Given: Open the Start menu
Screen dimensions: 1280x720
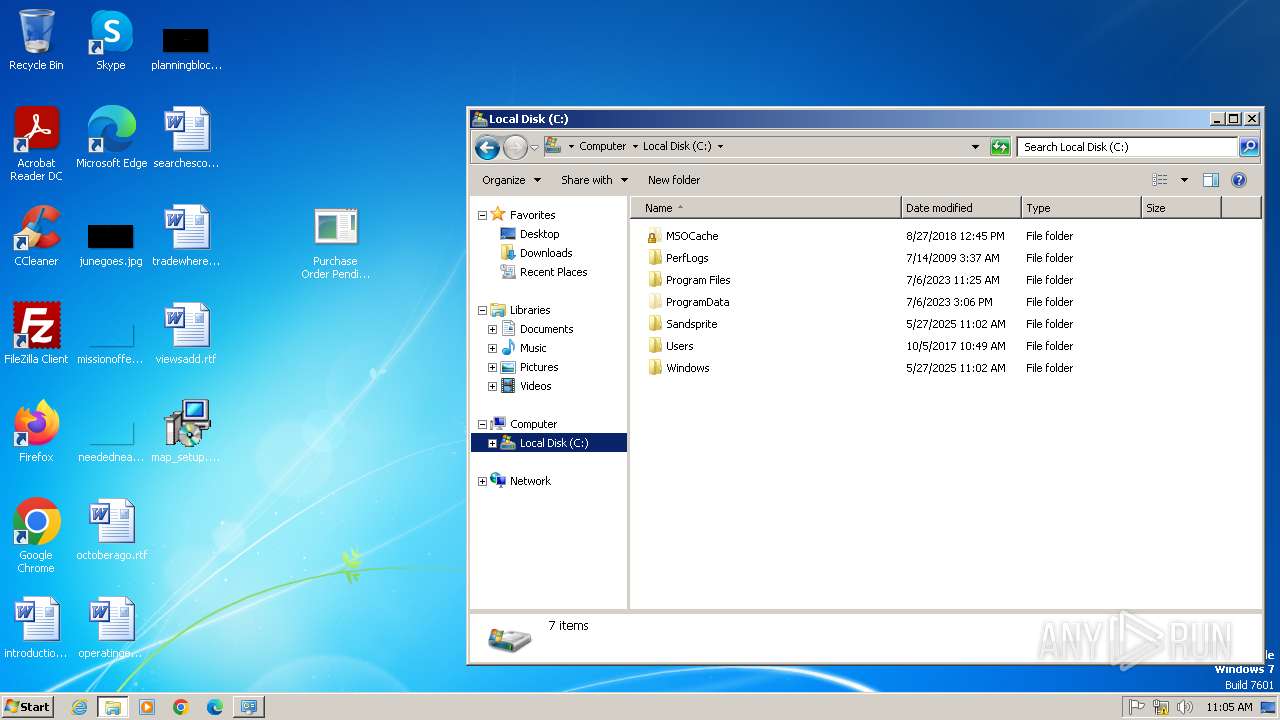Looking at the screenshot, I should (27, 706).
